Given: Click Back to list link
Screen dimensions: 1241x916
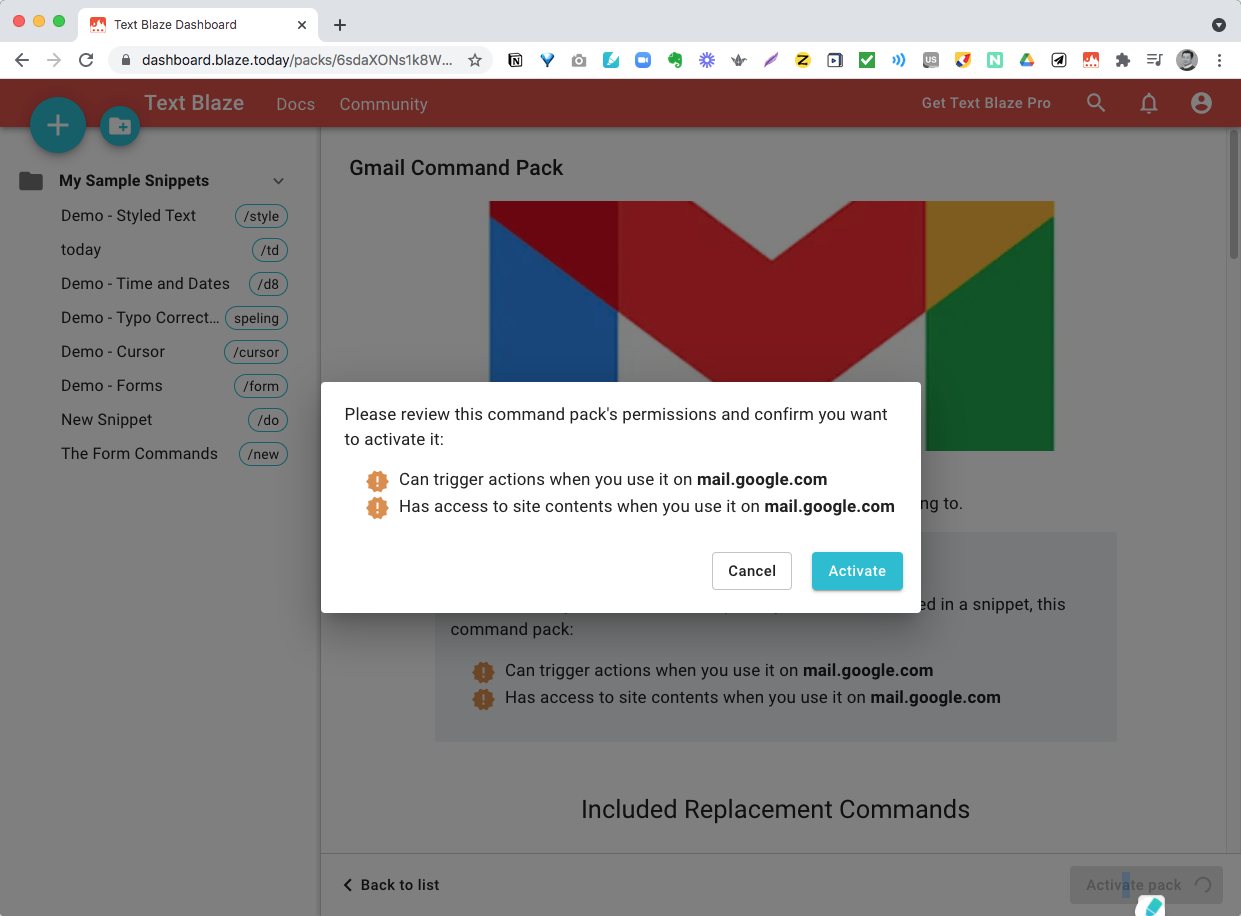Looking at the screenshot, I should [x=391, y=885].
